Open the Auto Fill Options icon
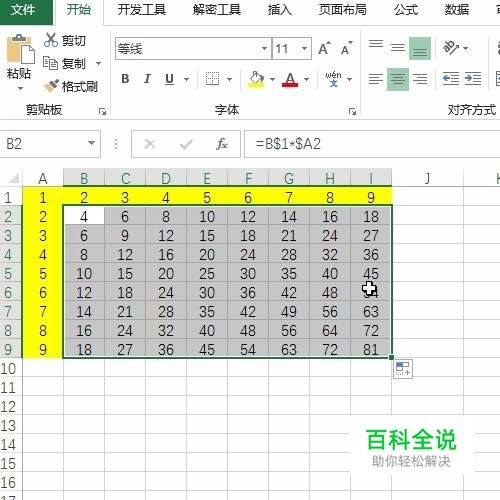500x500 pixels. pyautogui.click(x=403, y=369)
